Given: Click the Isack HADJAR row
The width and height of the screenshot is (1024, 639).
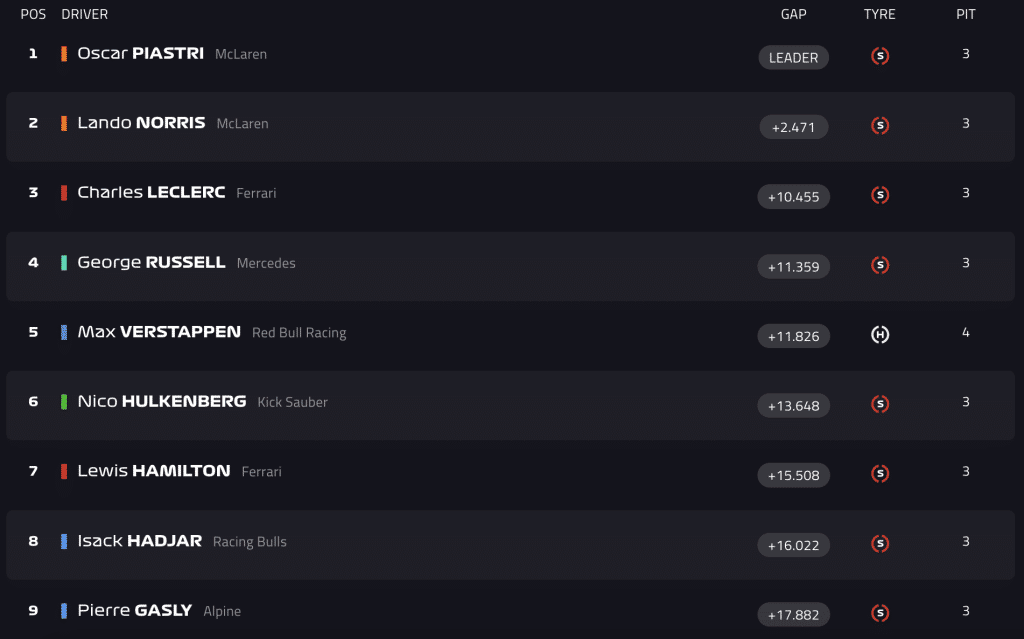Looking at the screenshot, I should [511, 544].
